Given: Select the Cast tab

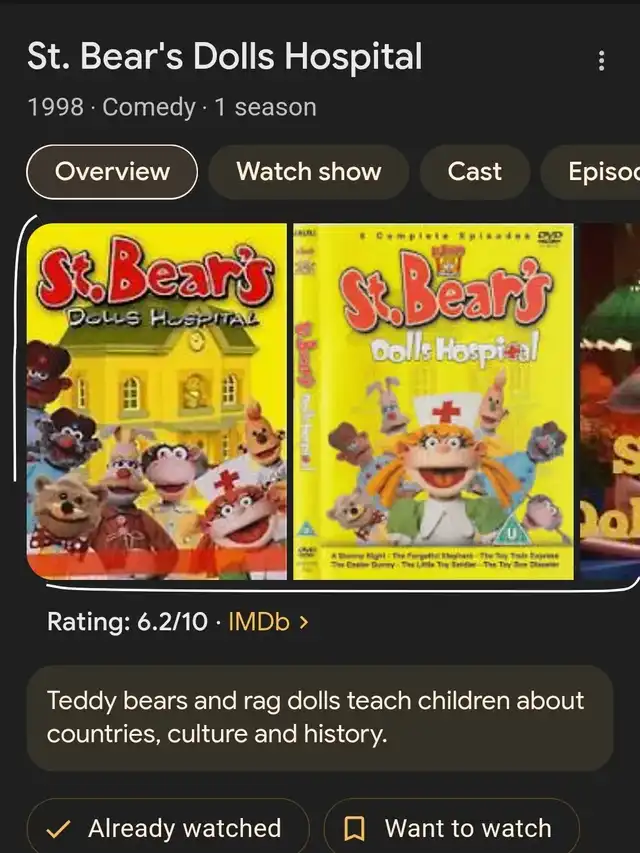Looking at the screenshot, I should pos(475,172).
